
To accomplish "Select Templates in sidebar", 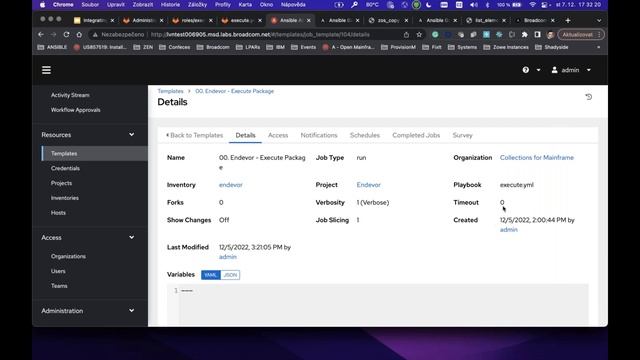I will coord(95,153).
